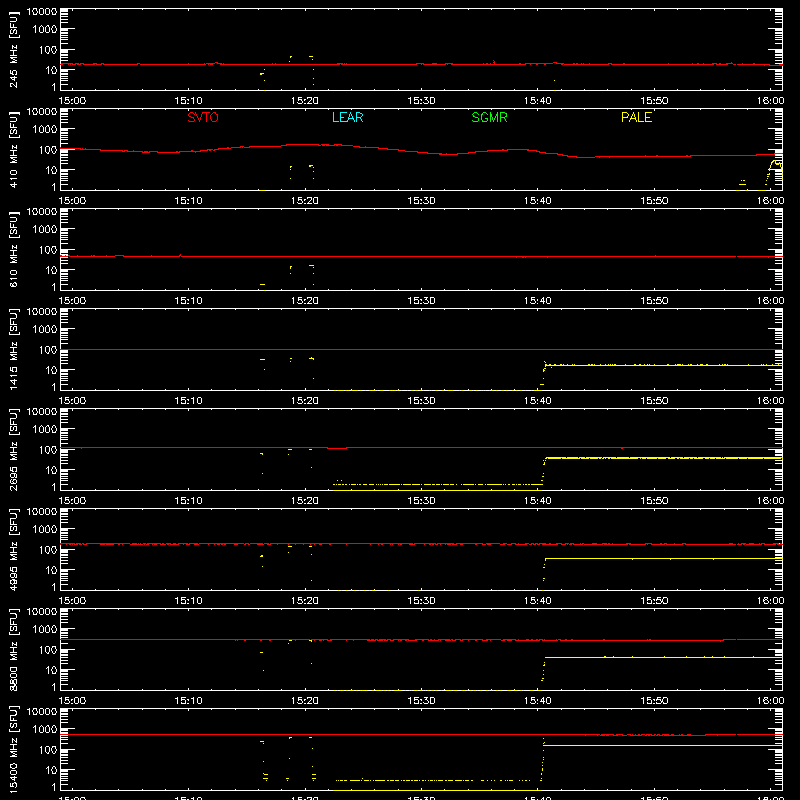This screenshot has height=800, width=800.
Task: Click the 10000 y-axis label of 245 MHz panel
Action: (x=42, y=12)
